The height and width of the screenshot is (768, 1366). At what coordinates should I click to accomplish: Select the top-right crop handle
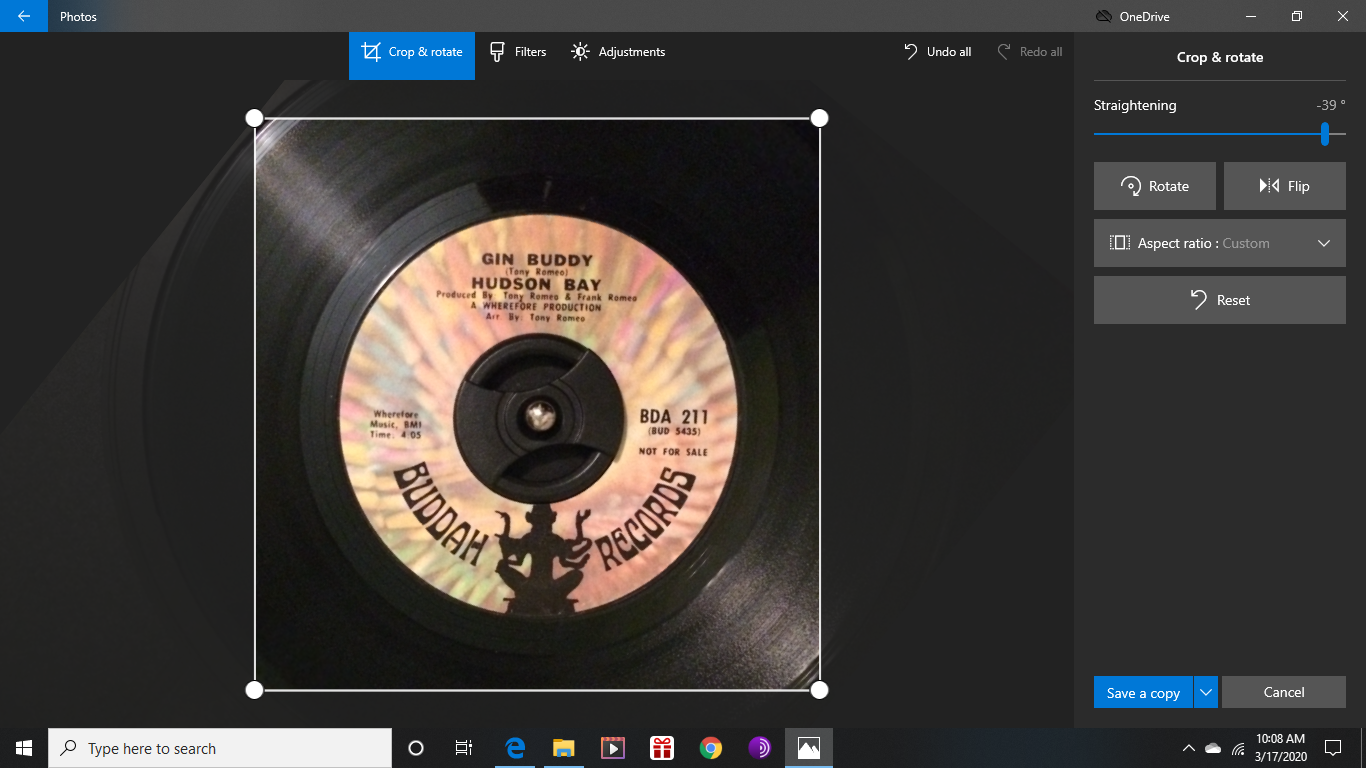click(x=819, y=118)
